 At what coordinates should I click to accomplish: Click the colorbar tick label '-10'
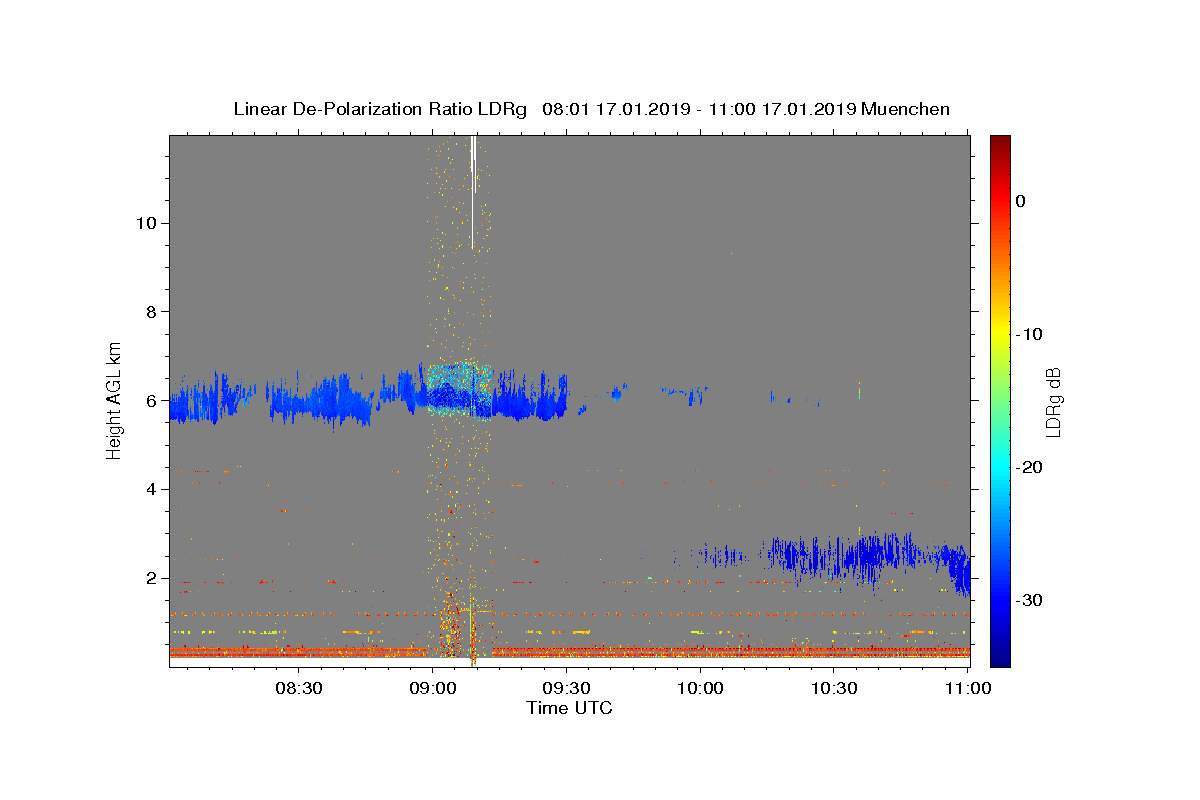tap(1027, 334)
